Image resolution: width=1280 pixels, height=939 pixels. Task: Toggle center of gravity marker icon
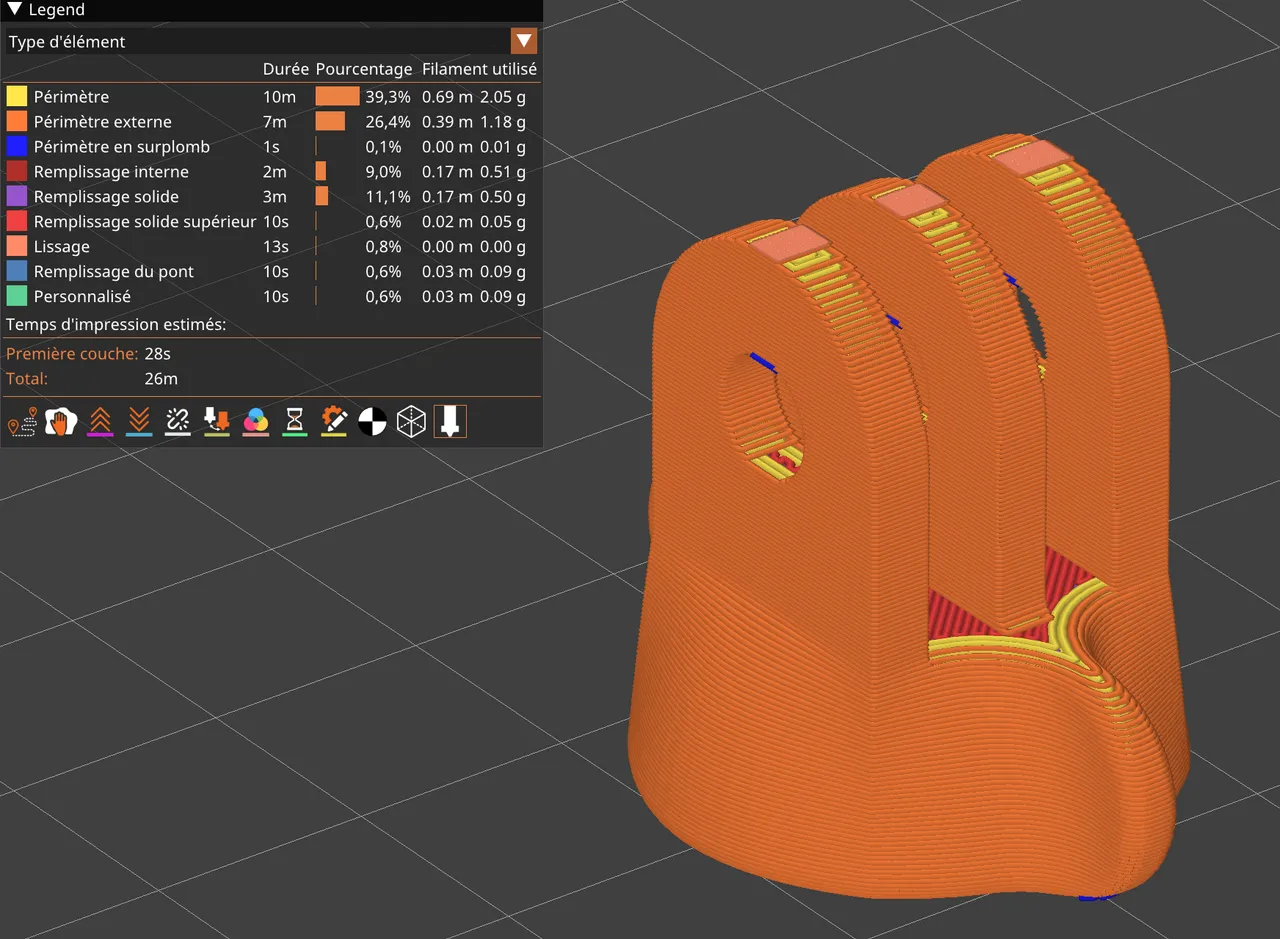373,422
